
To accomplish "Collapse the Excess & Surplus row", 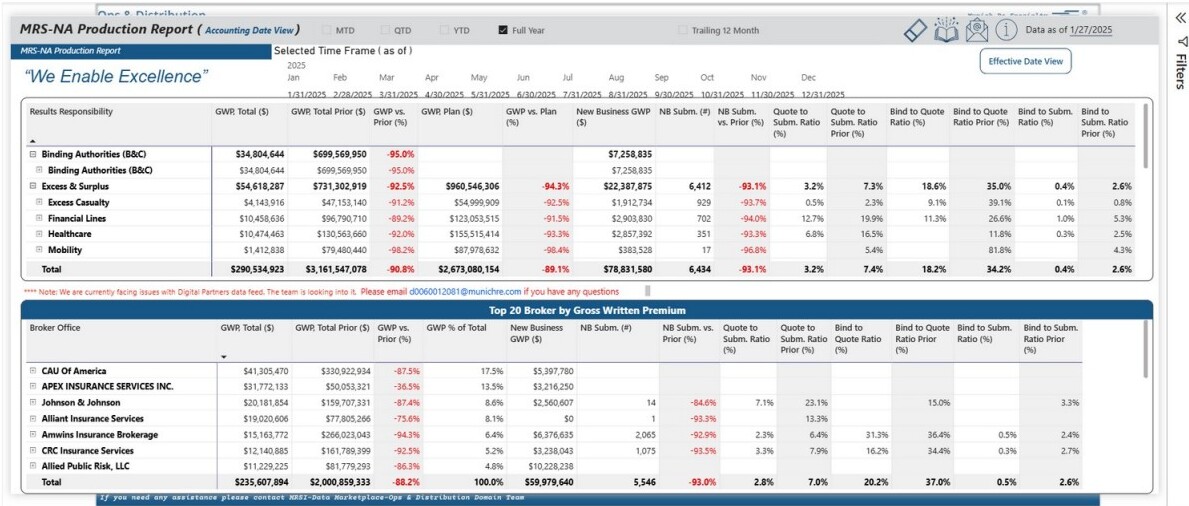I will coord(33,186).
